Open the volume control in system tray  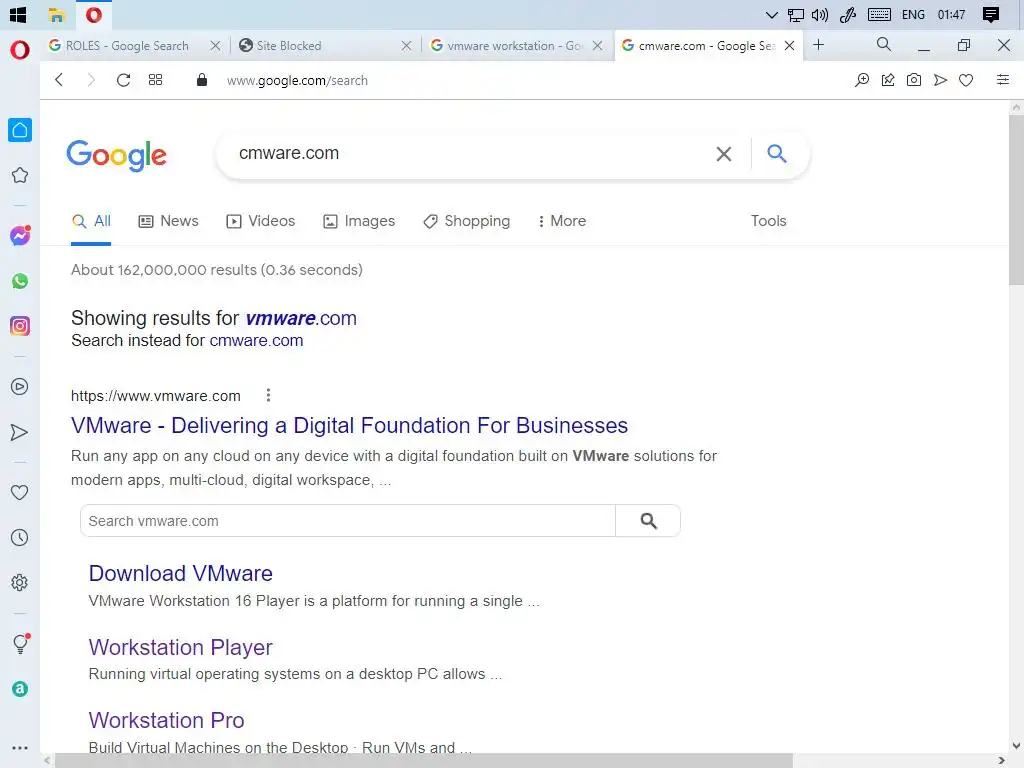(820, 14)
